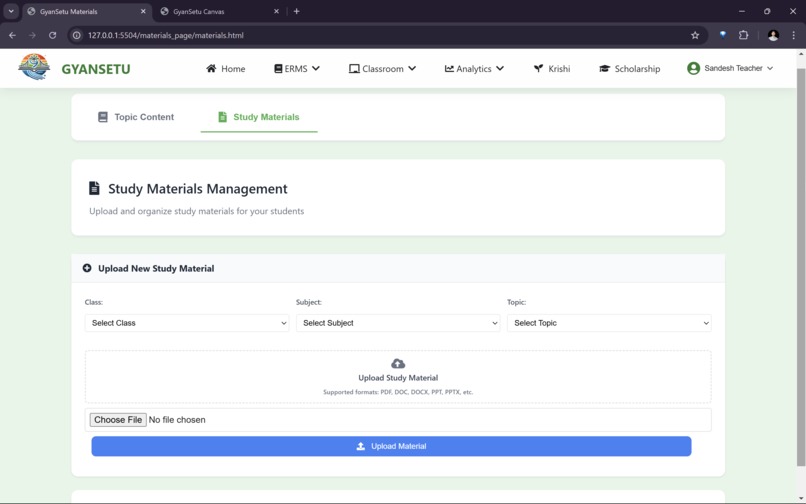Image resolution: width=806 pixels, height=504 pixels.
Task: Open the Select Topic dropdown
Action: coord(609,323)
